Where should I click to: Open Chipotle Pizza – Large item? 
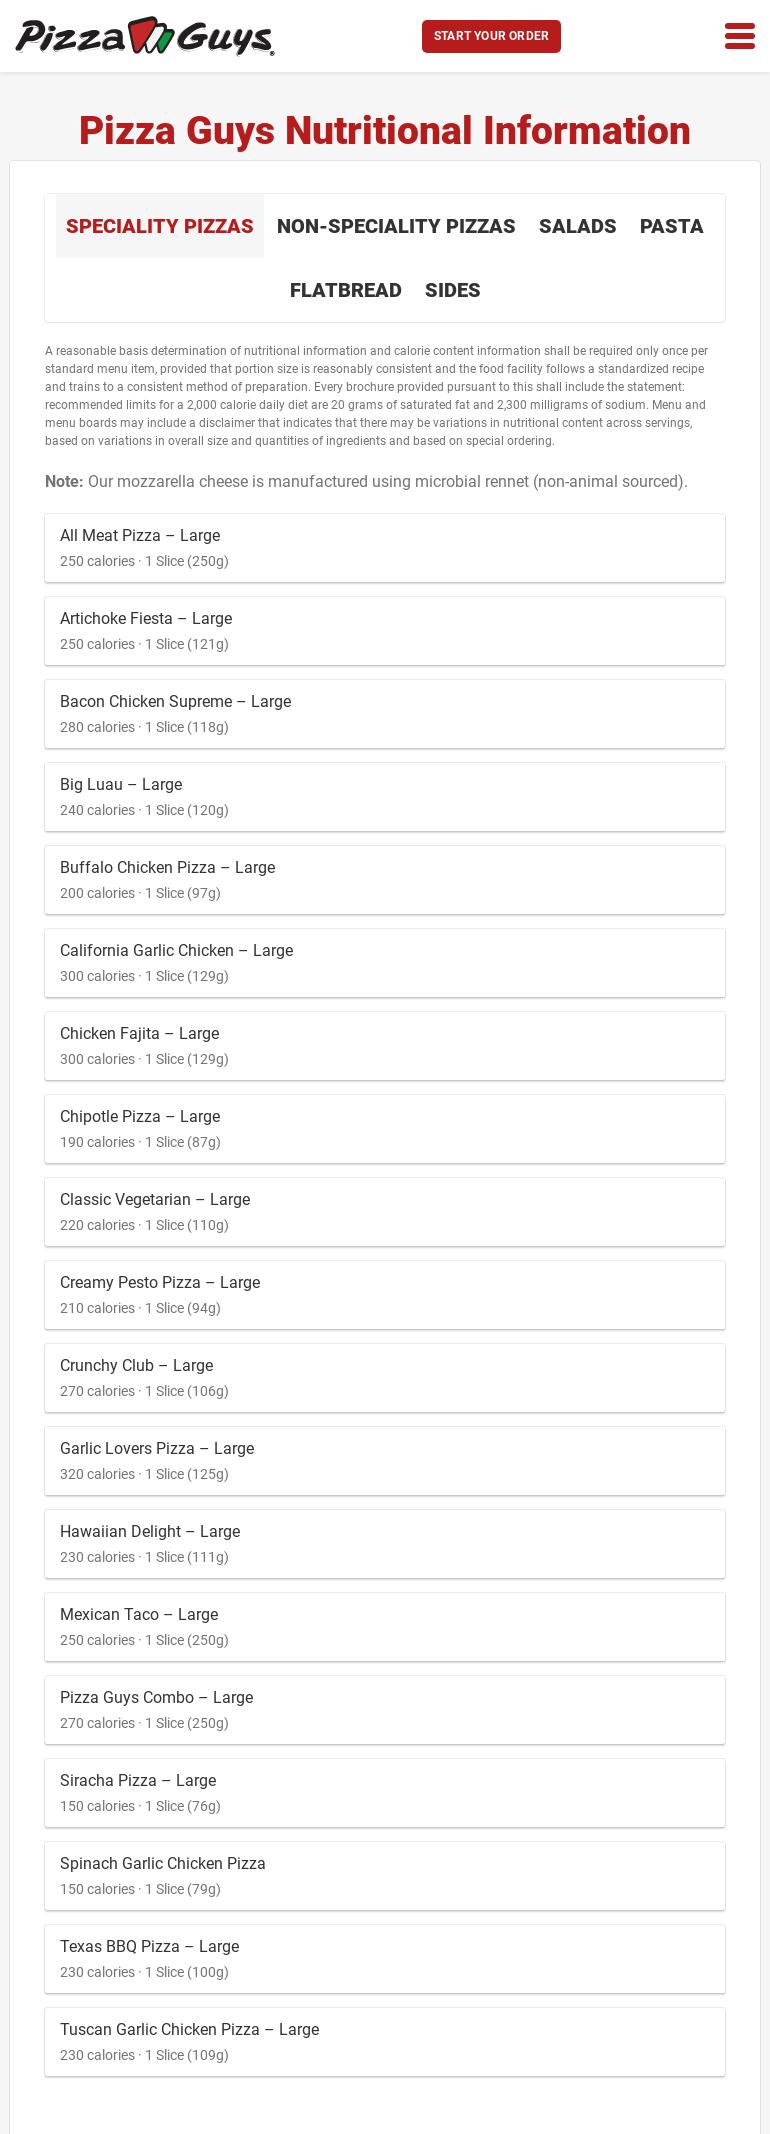coord(385,1129)
